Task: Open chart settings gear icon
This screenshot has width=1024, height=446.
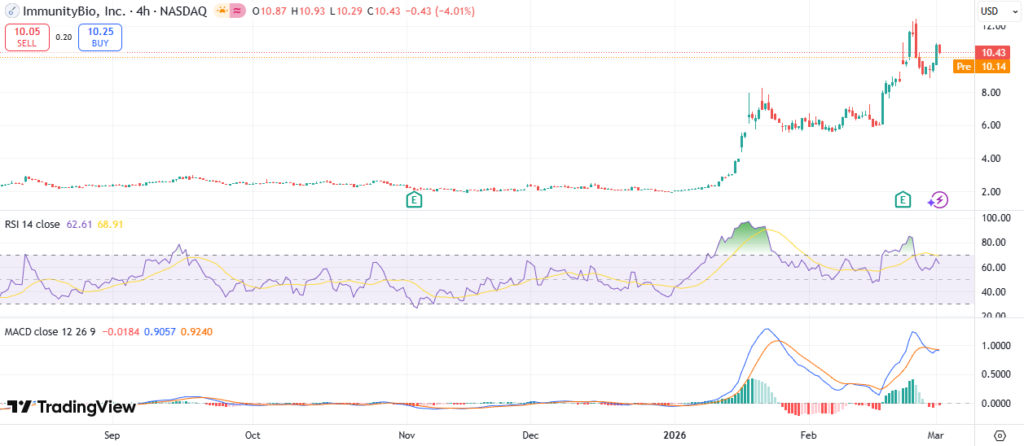Action: pyautogui.click(x=1000, y=435)
